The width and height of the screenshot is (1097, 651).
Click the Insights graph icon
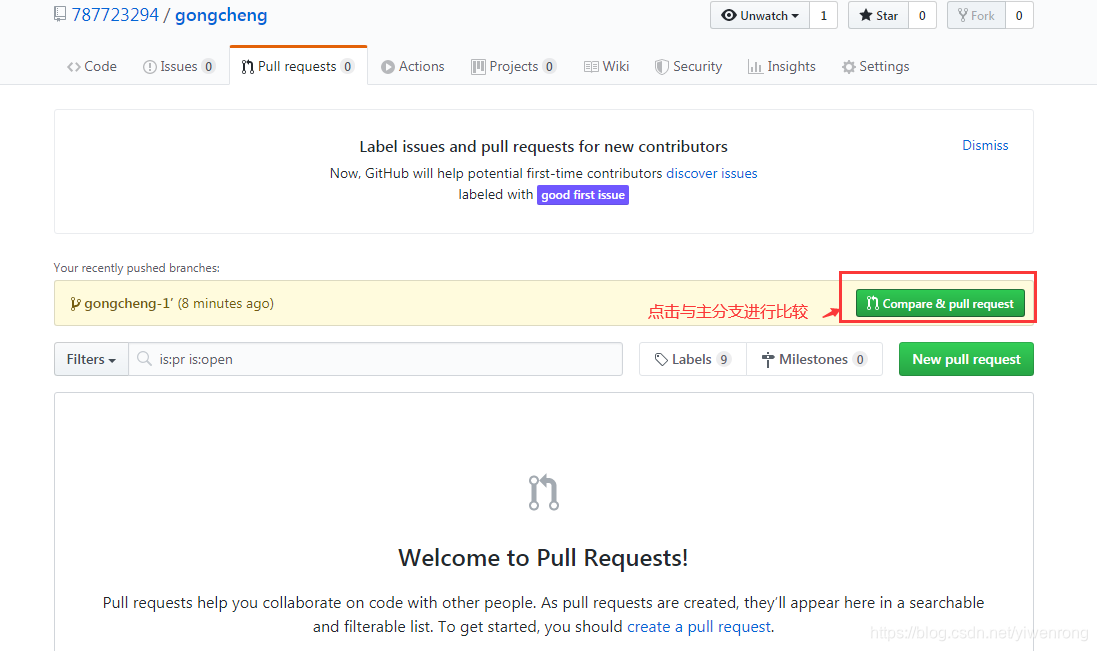(755, 67)
